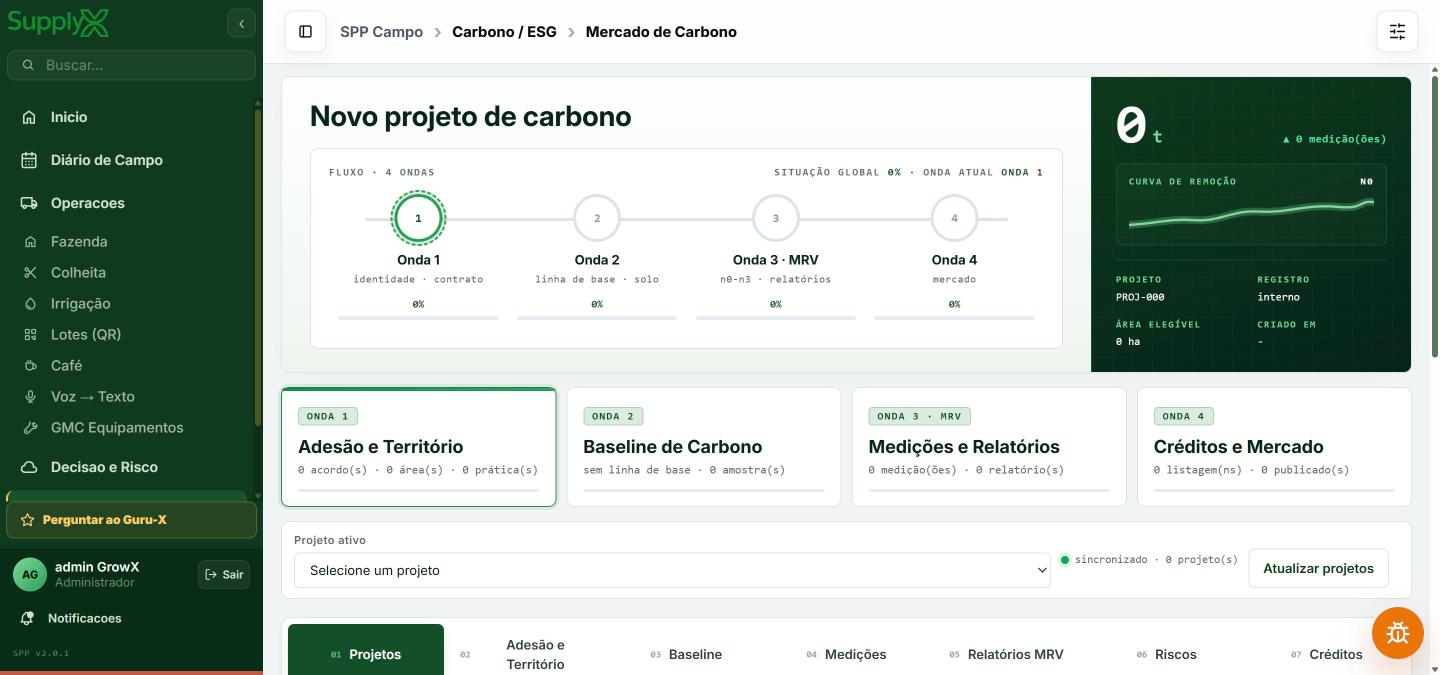The width and height of the screenshot is (1440, 675).
Task: Click the Café cup icon
Action: point(30,366)
